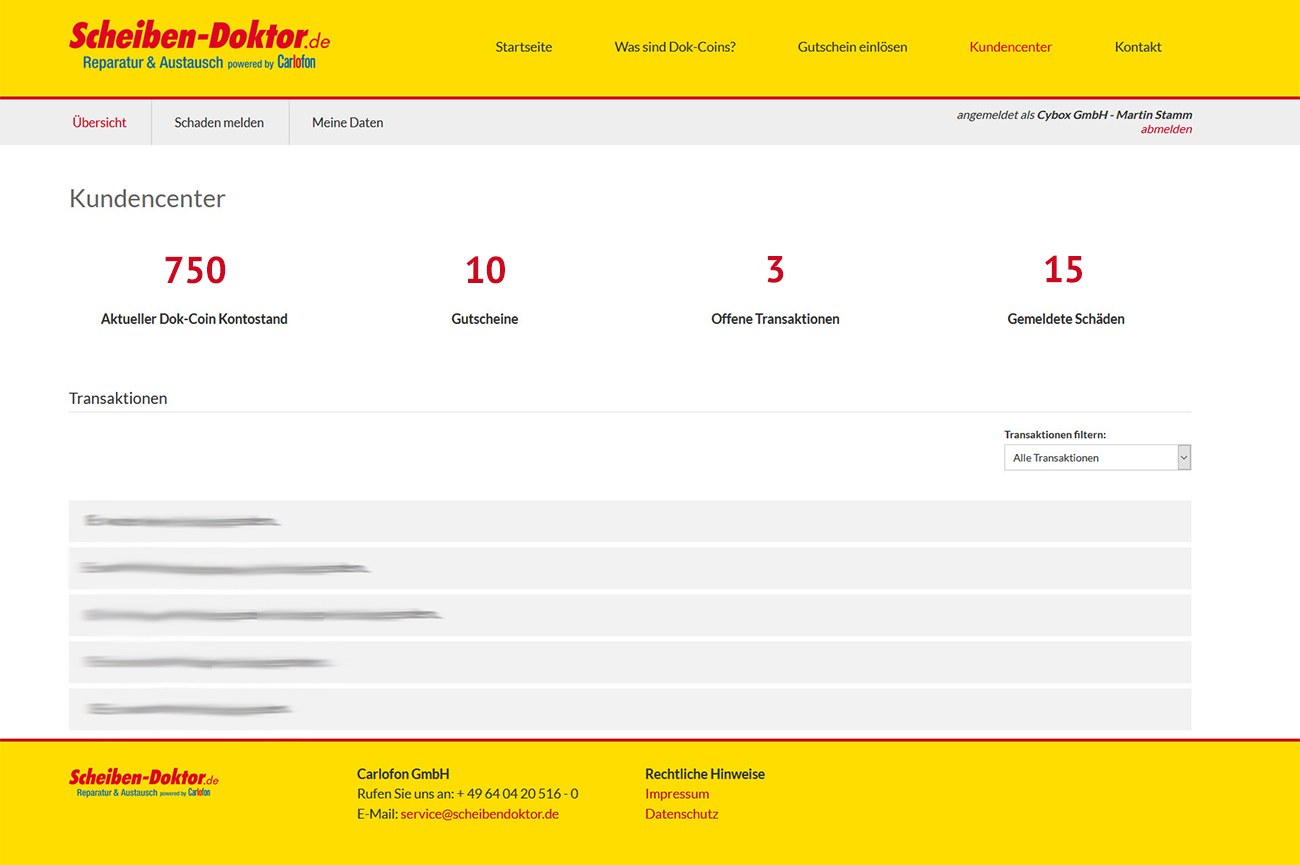Viewport: 1300px width, 865px height.
Task: Select the first blurred transaction row
Action: [630, 521]
